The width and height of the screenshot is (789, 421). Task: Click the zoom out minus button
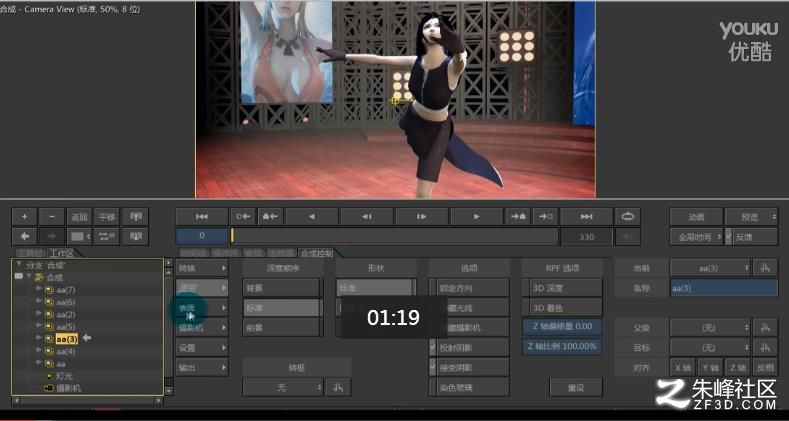click(52, 217)
